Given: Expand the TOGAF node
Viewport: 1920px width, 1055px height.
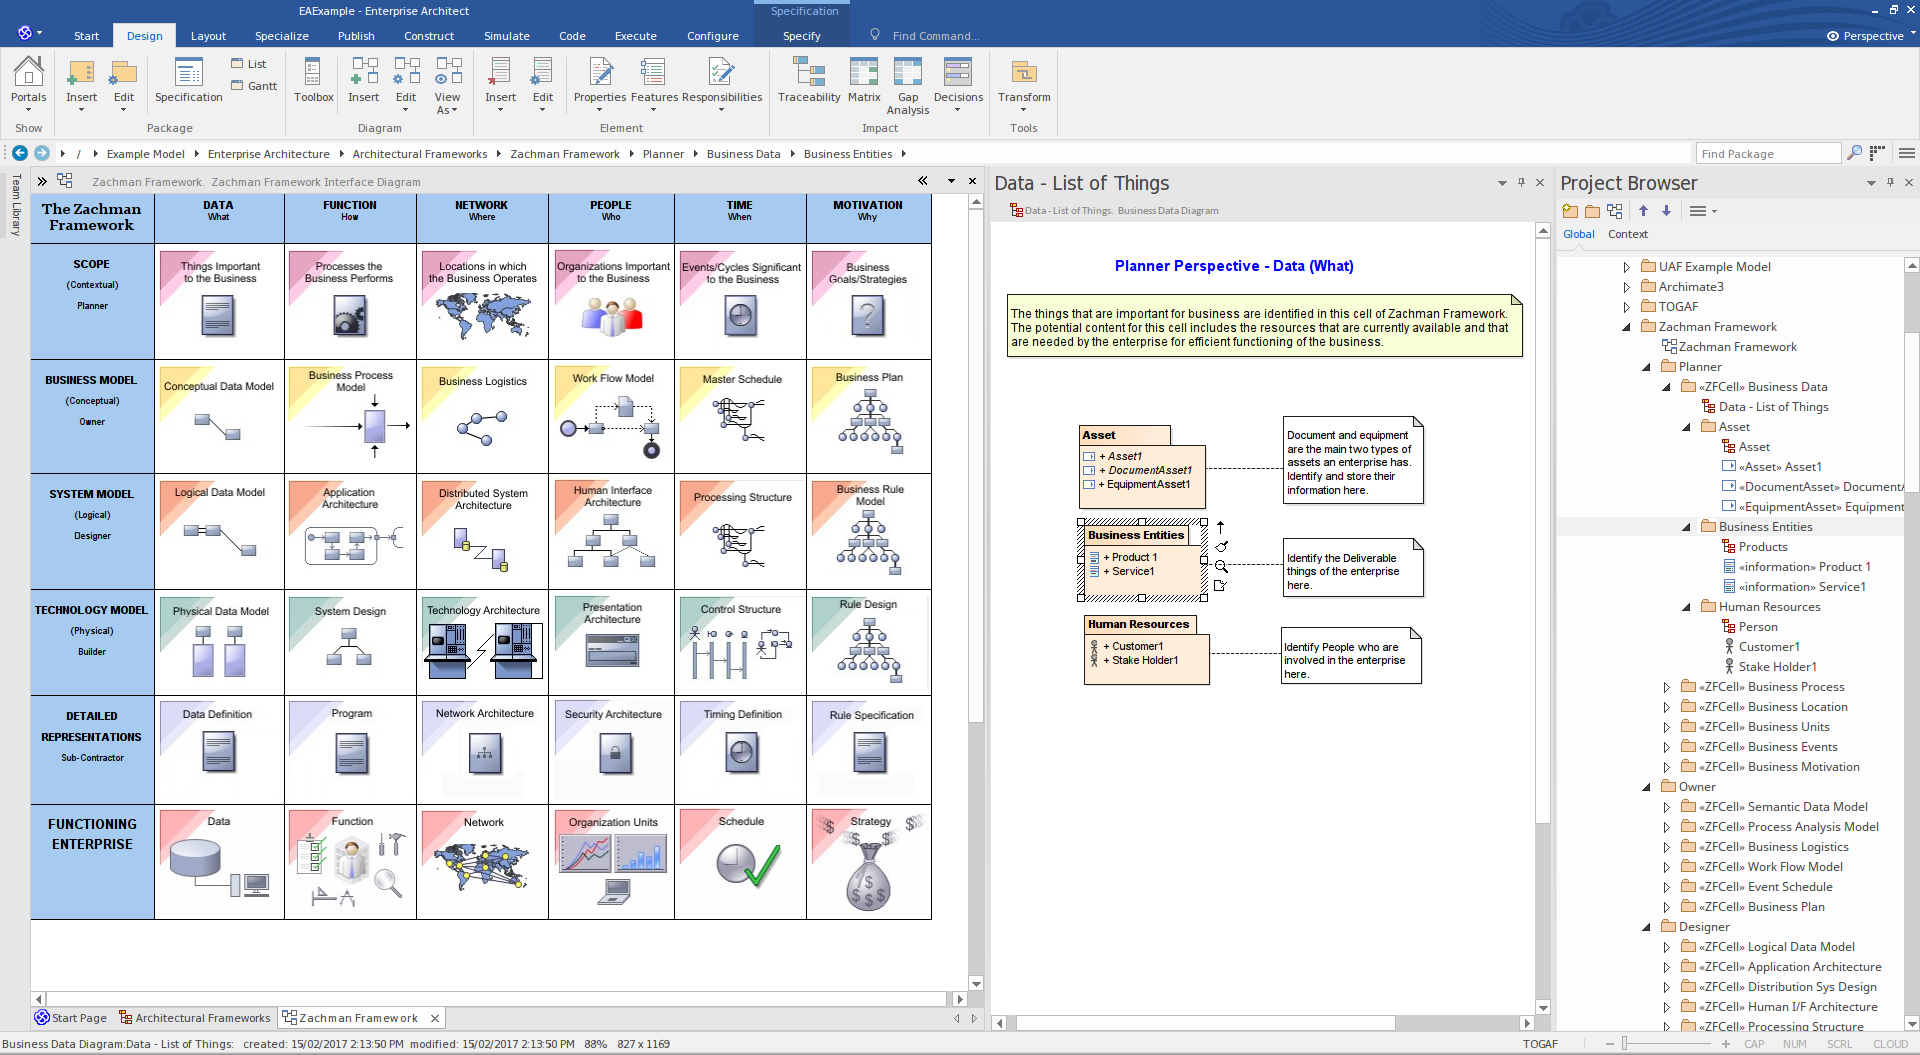Looking at the screenshot, I should (x=1626, y=307).
